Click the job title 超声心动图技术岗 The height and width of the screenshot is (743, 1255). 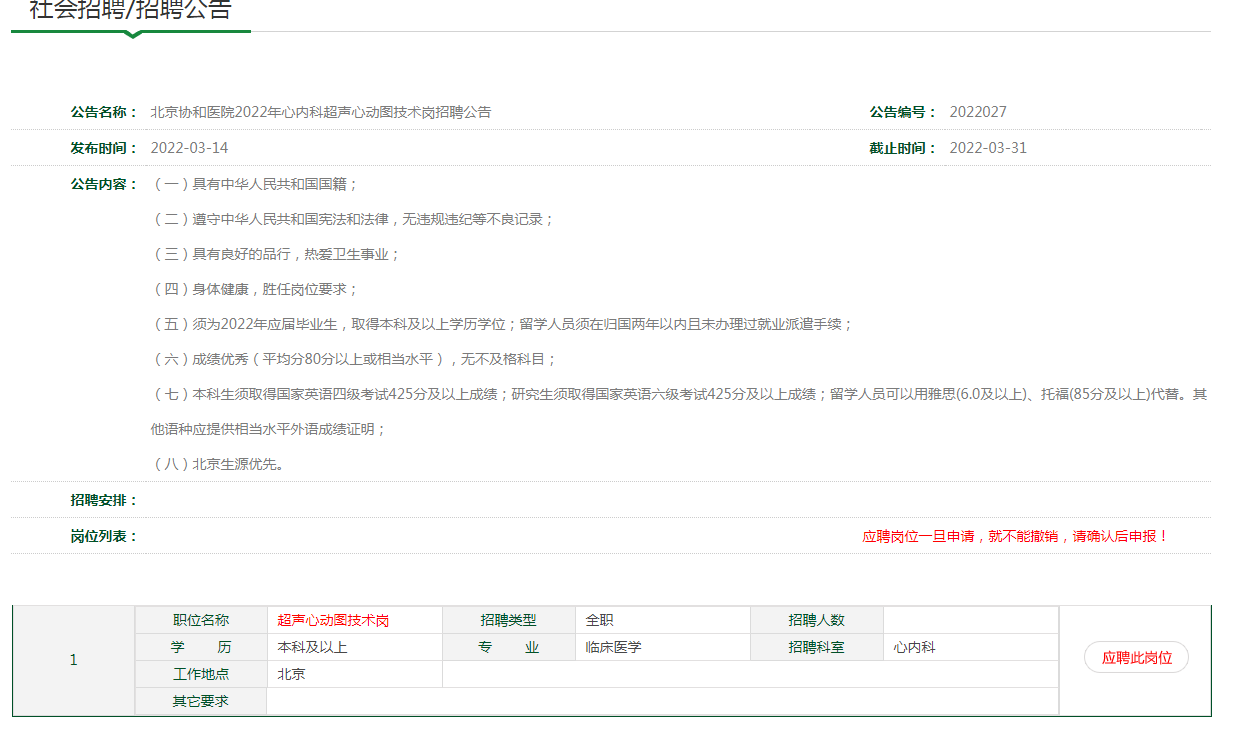tap(333, 620)
